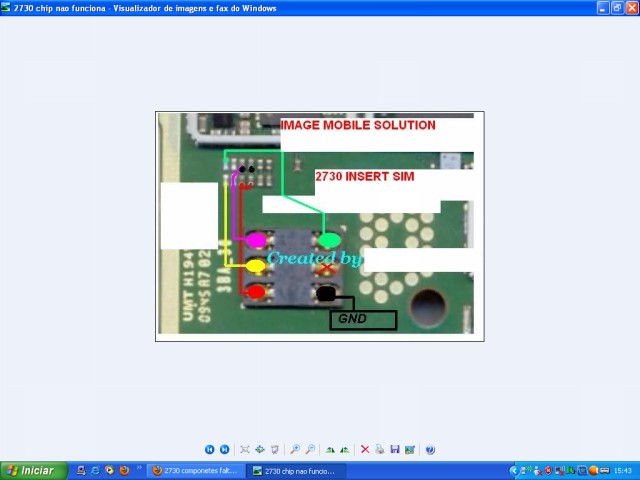Start the slide show
640x480 pixels.
[275, 449]
